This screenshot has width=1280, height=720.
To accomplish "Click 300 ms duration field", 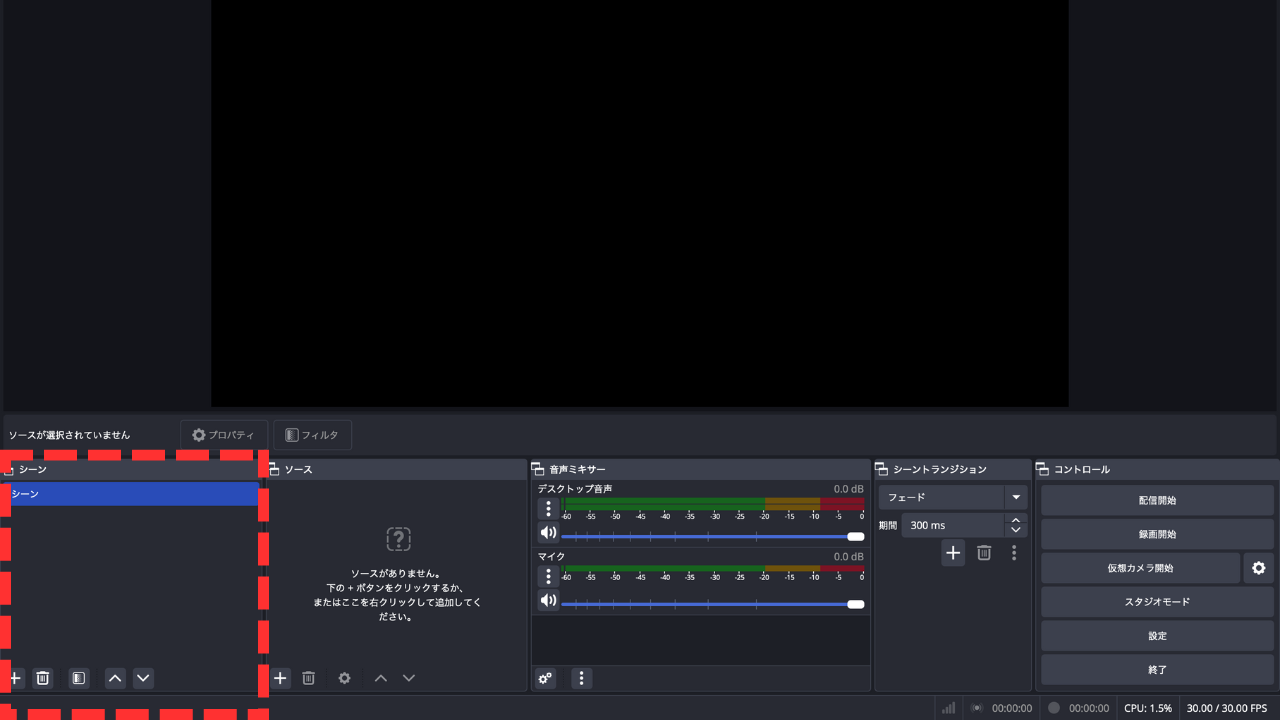I will [x=953, y=525].
